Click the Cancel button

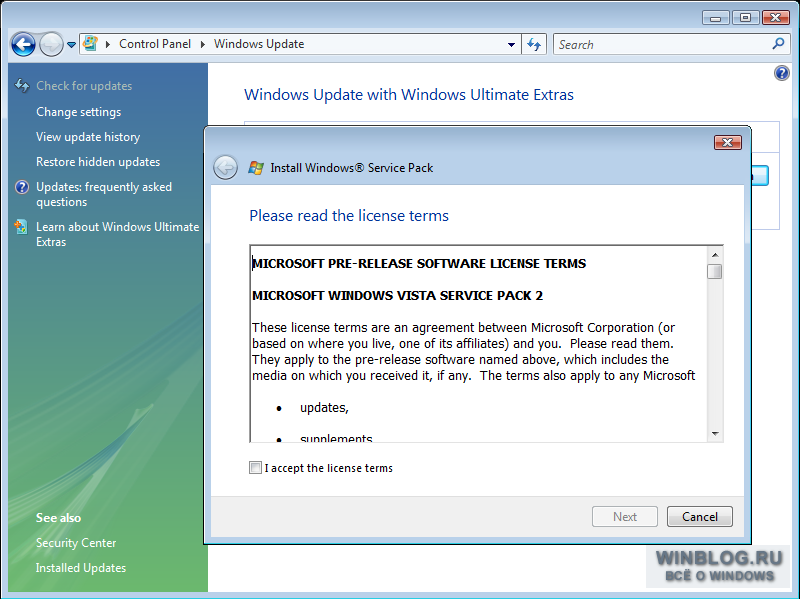[x=699, y=517]
